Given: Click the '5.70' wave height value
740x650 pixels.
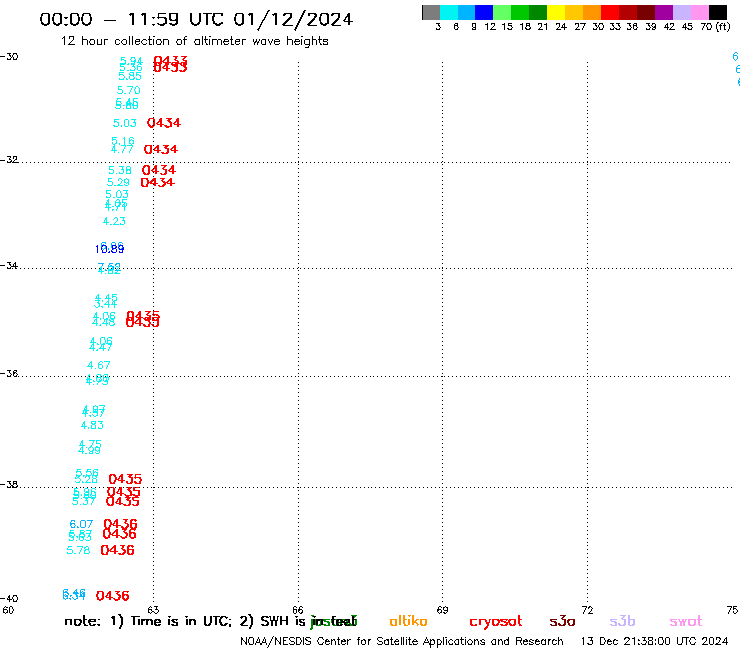Looking at the screenshot, I should tap(128, 90).
